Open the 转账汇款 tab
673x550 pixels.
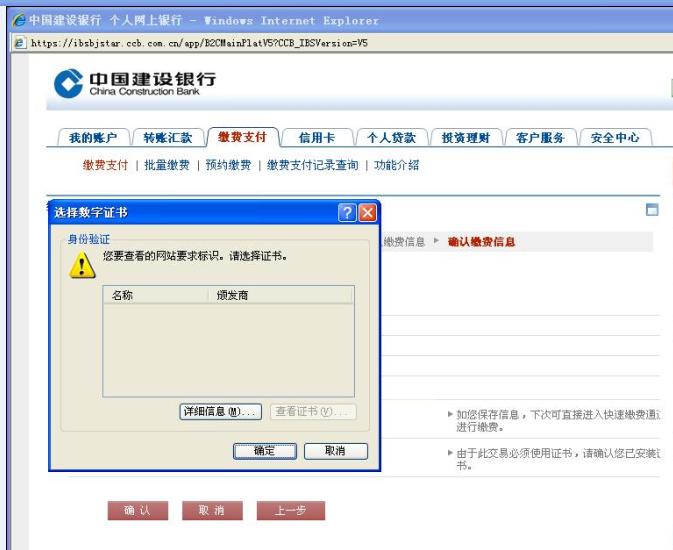[168, 138]
